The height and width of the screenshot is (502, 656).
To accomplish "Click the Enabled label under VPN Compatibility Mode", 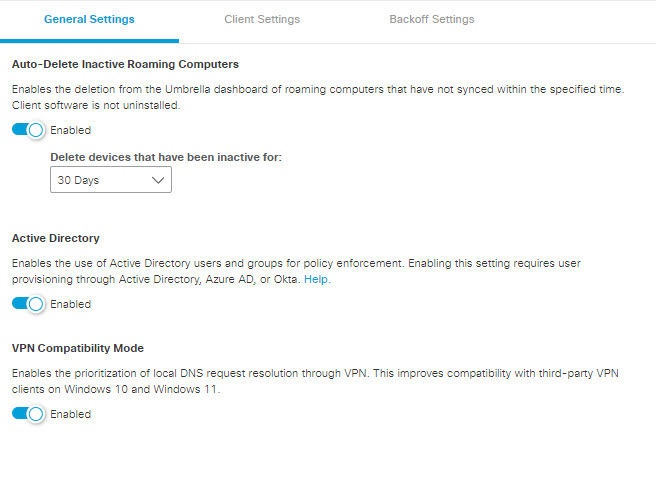I will tap(70, 414).
